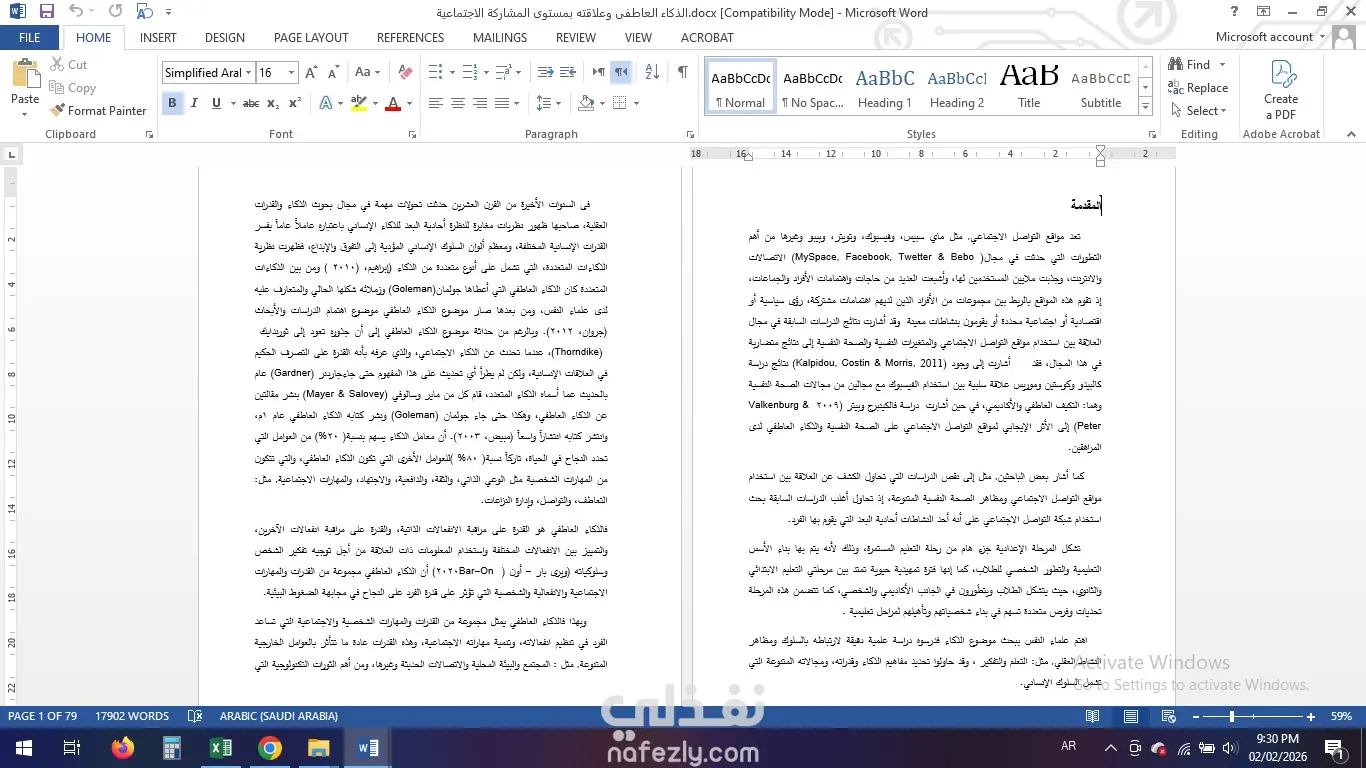Open the spelling and proofing status icon
Viewport: 1366px width, 768px height.
tap(195, 716)
